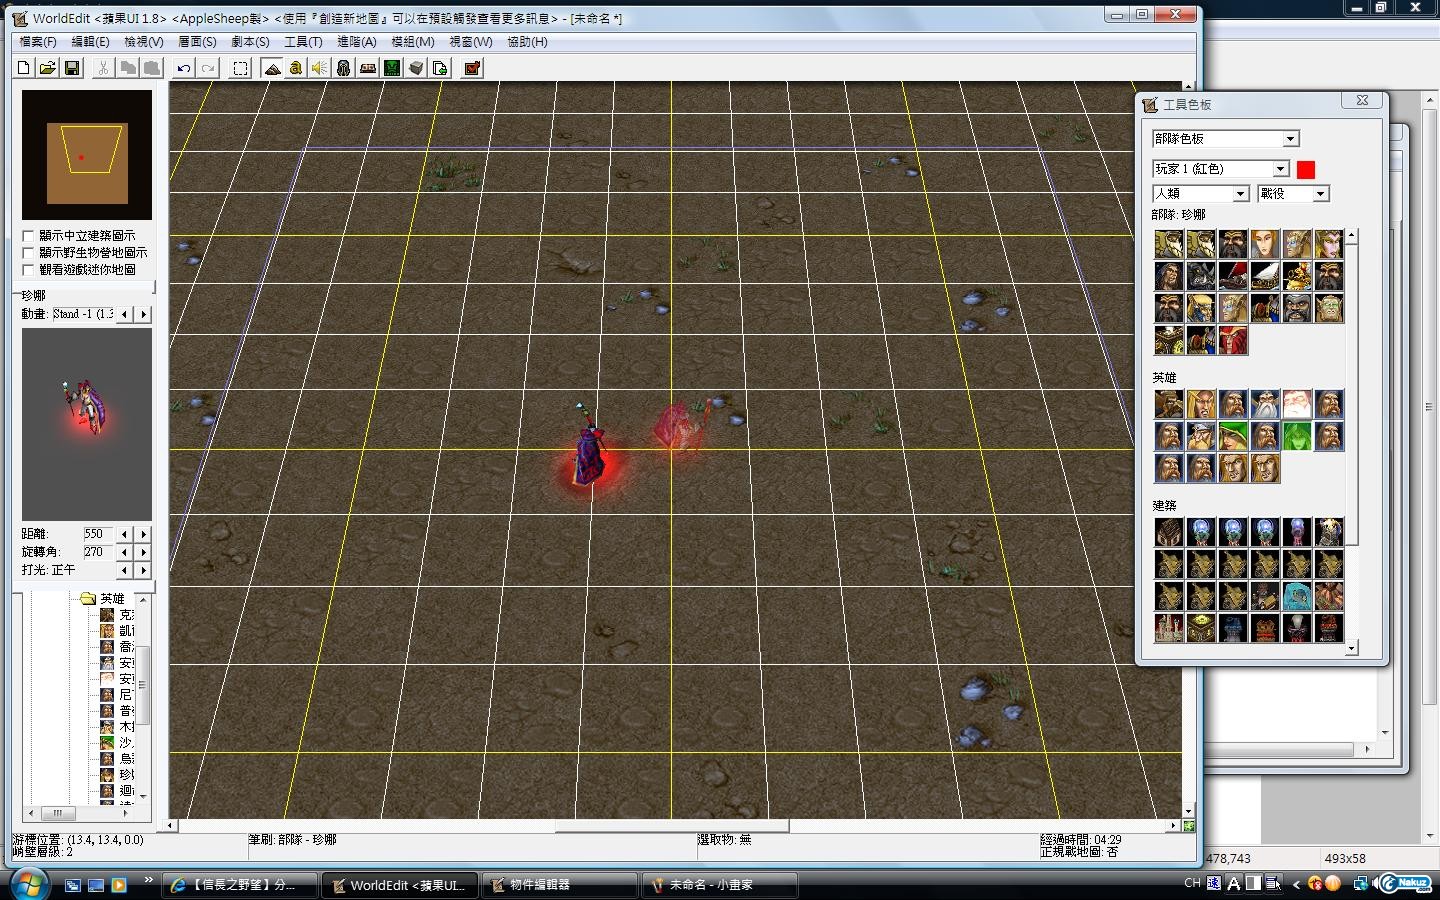Image resolution: width=1440 pixels, height=900 pixels.
Task: Enable show creep camp icons checkbox
Action: coord(28,253)
